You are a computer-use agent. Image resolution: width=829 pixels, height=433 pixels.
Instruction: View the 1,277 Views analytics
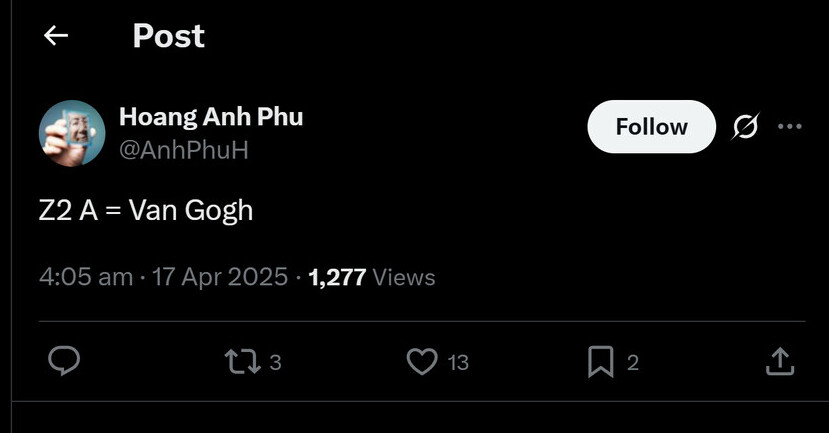pos(372,277)
